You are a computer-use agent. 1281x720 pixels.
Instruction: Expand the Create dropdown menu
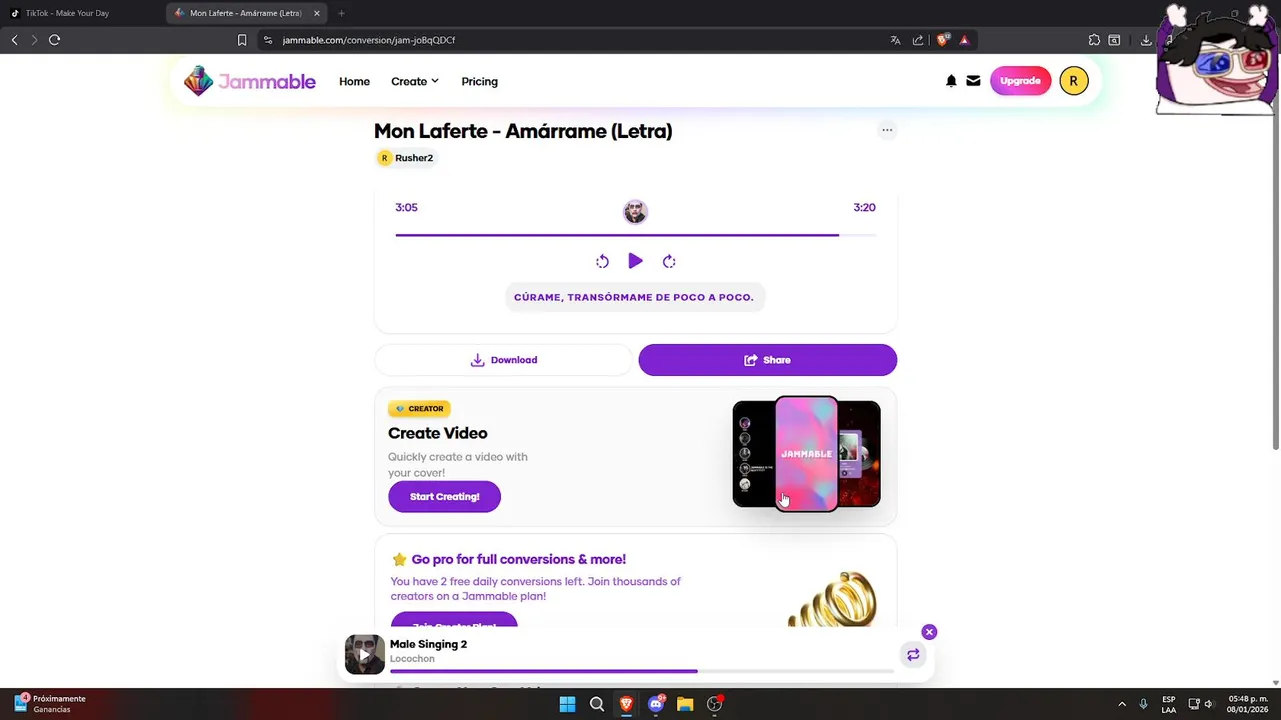coord(415,81)
